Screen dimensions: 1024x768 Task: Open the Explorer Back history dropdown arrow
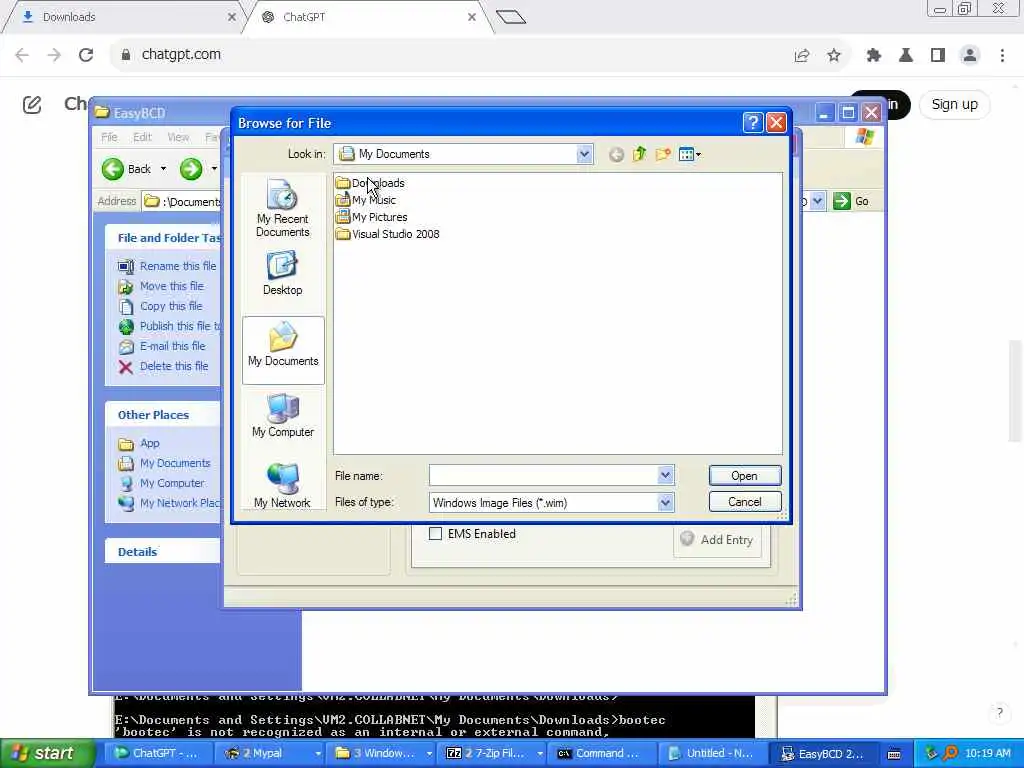(163, 169)
